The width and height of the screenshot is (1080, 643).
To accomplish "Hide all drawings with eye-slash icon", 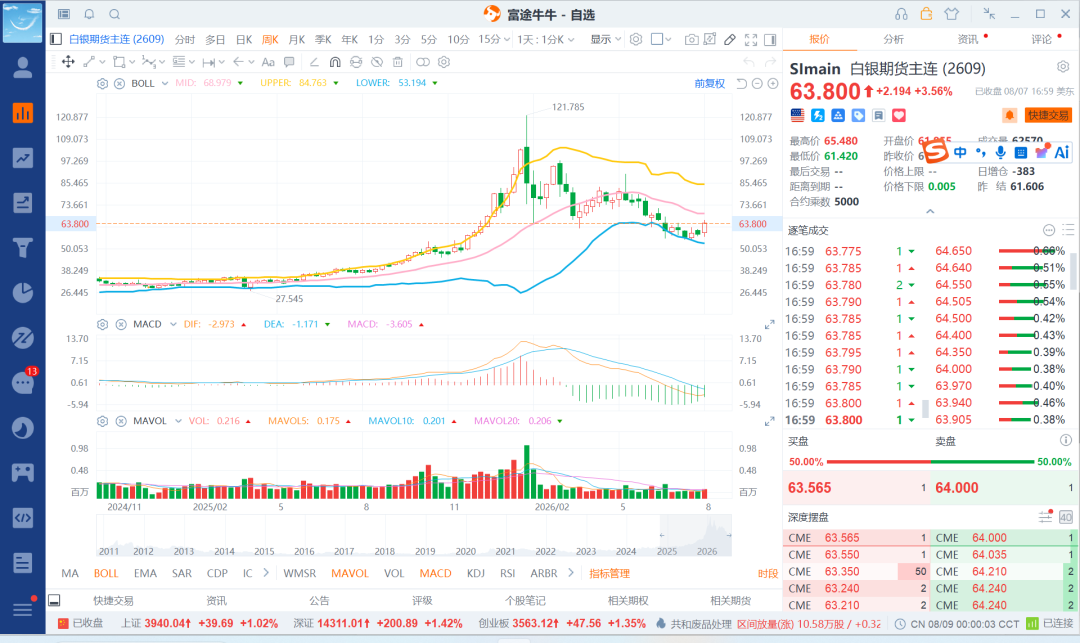I will pyautogui.click(x=377, y=62).
